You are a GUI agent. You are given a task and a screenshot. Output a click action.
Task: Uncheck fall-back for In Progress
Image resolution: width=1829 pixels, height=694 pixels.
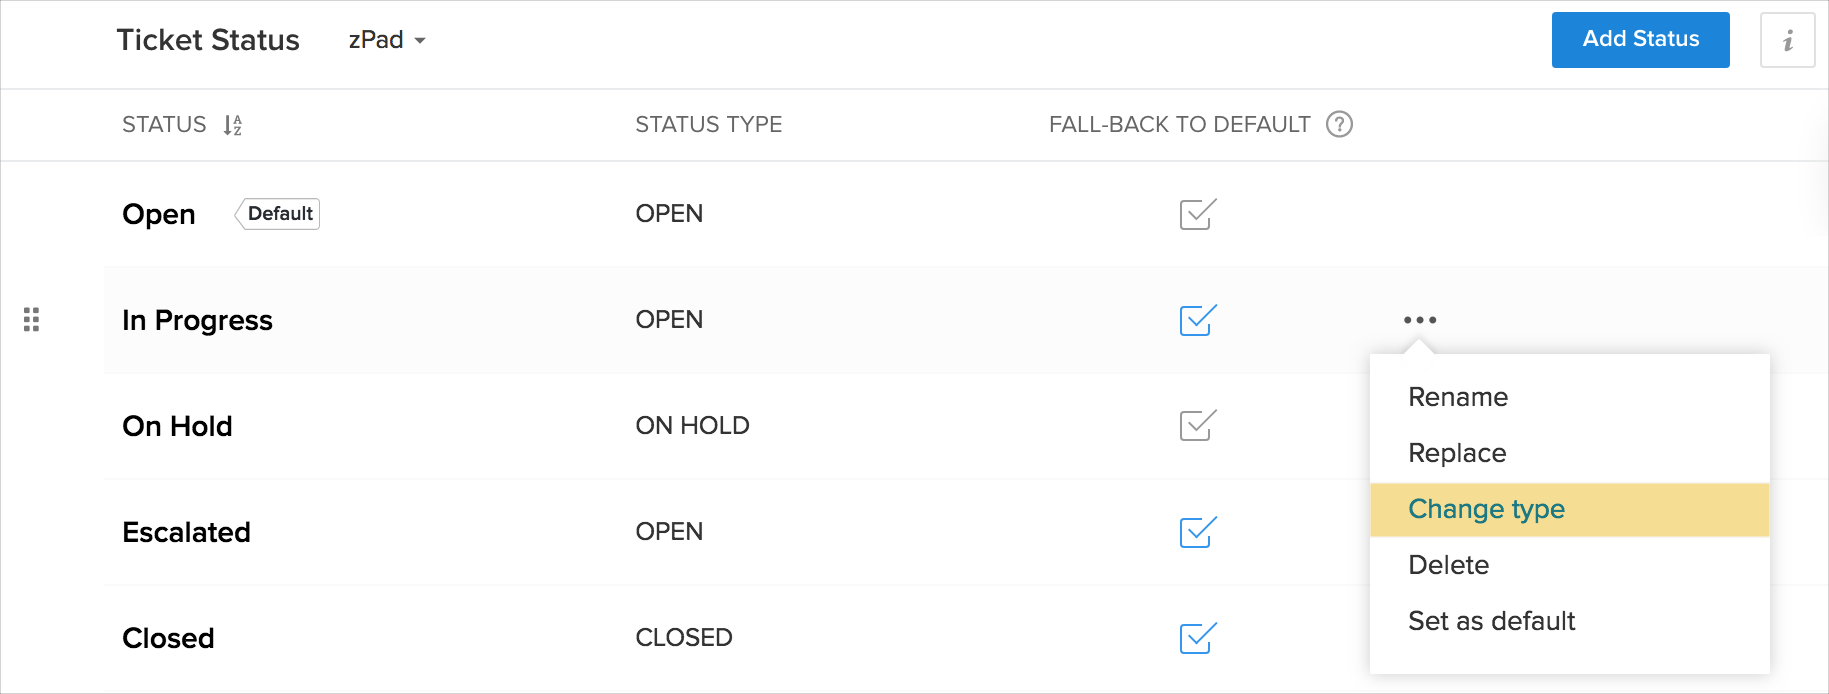[x=1197, y=320]
